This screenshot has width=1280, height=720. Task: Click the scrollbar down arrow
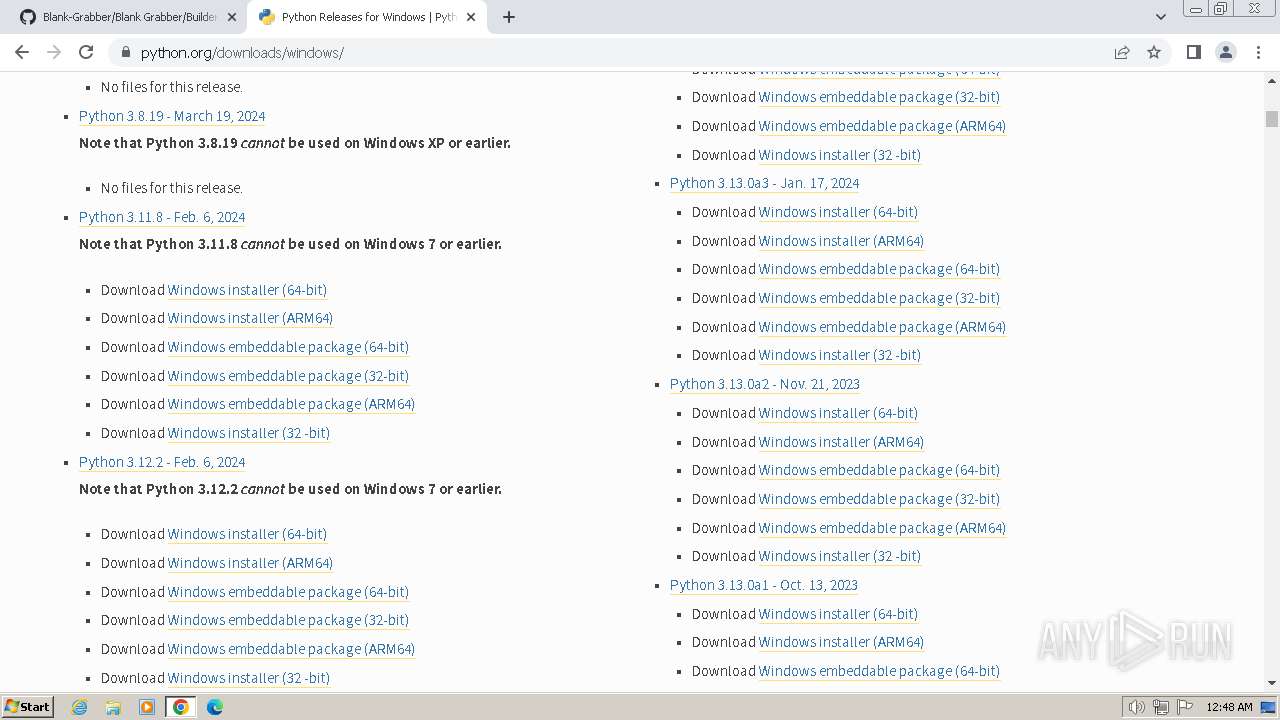point(1272,683)
